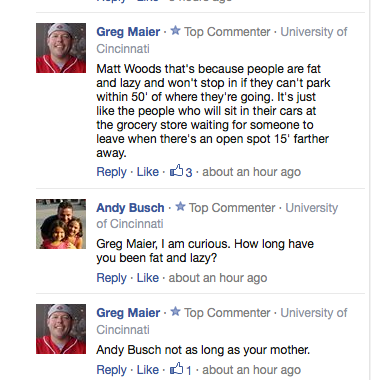Click the thumbs-up icon with 3 likes
The height and width of the screenshot is (380, 371).
[177, 171]
